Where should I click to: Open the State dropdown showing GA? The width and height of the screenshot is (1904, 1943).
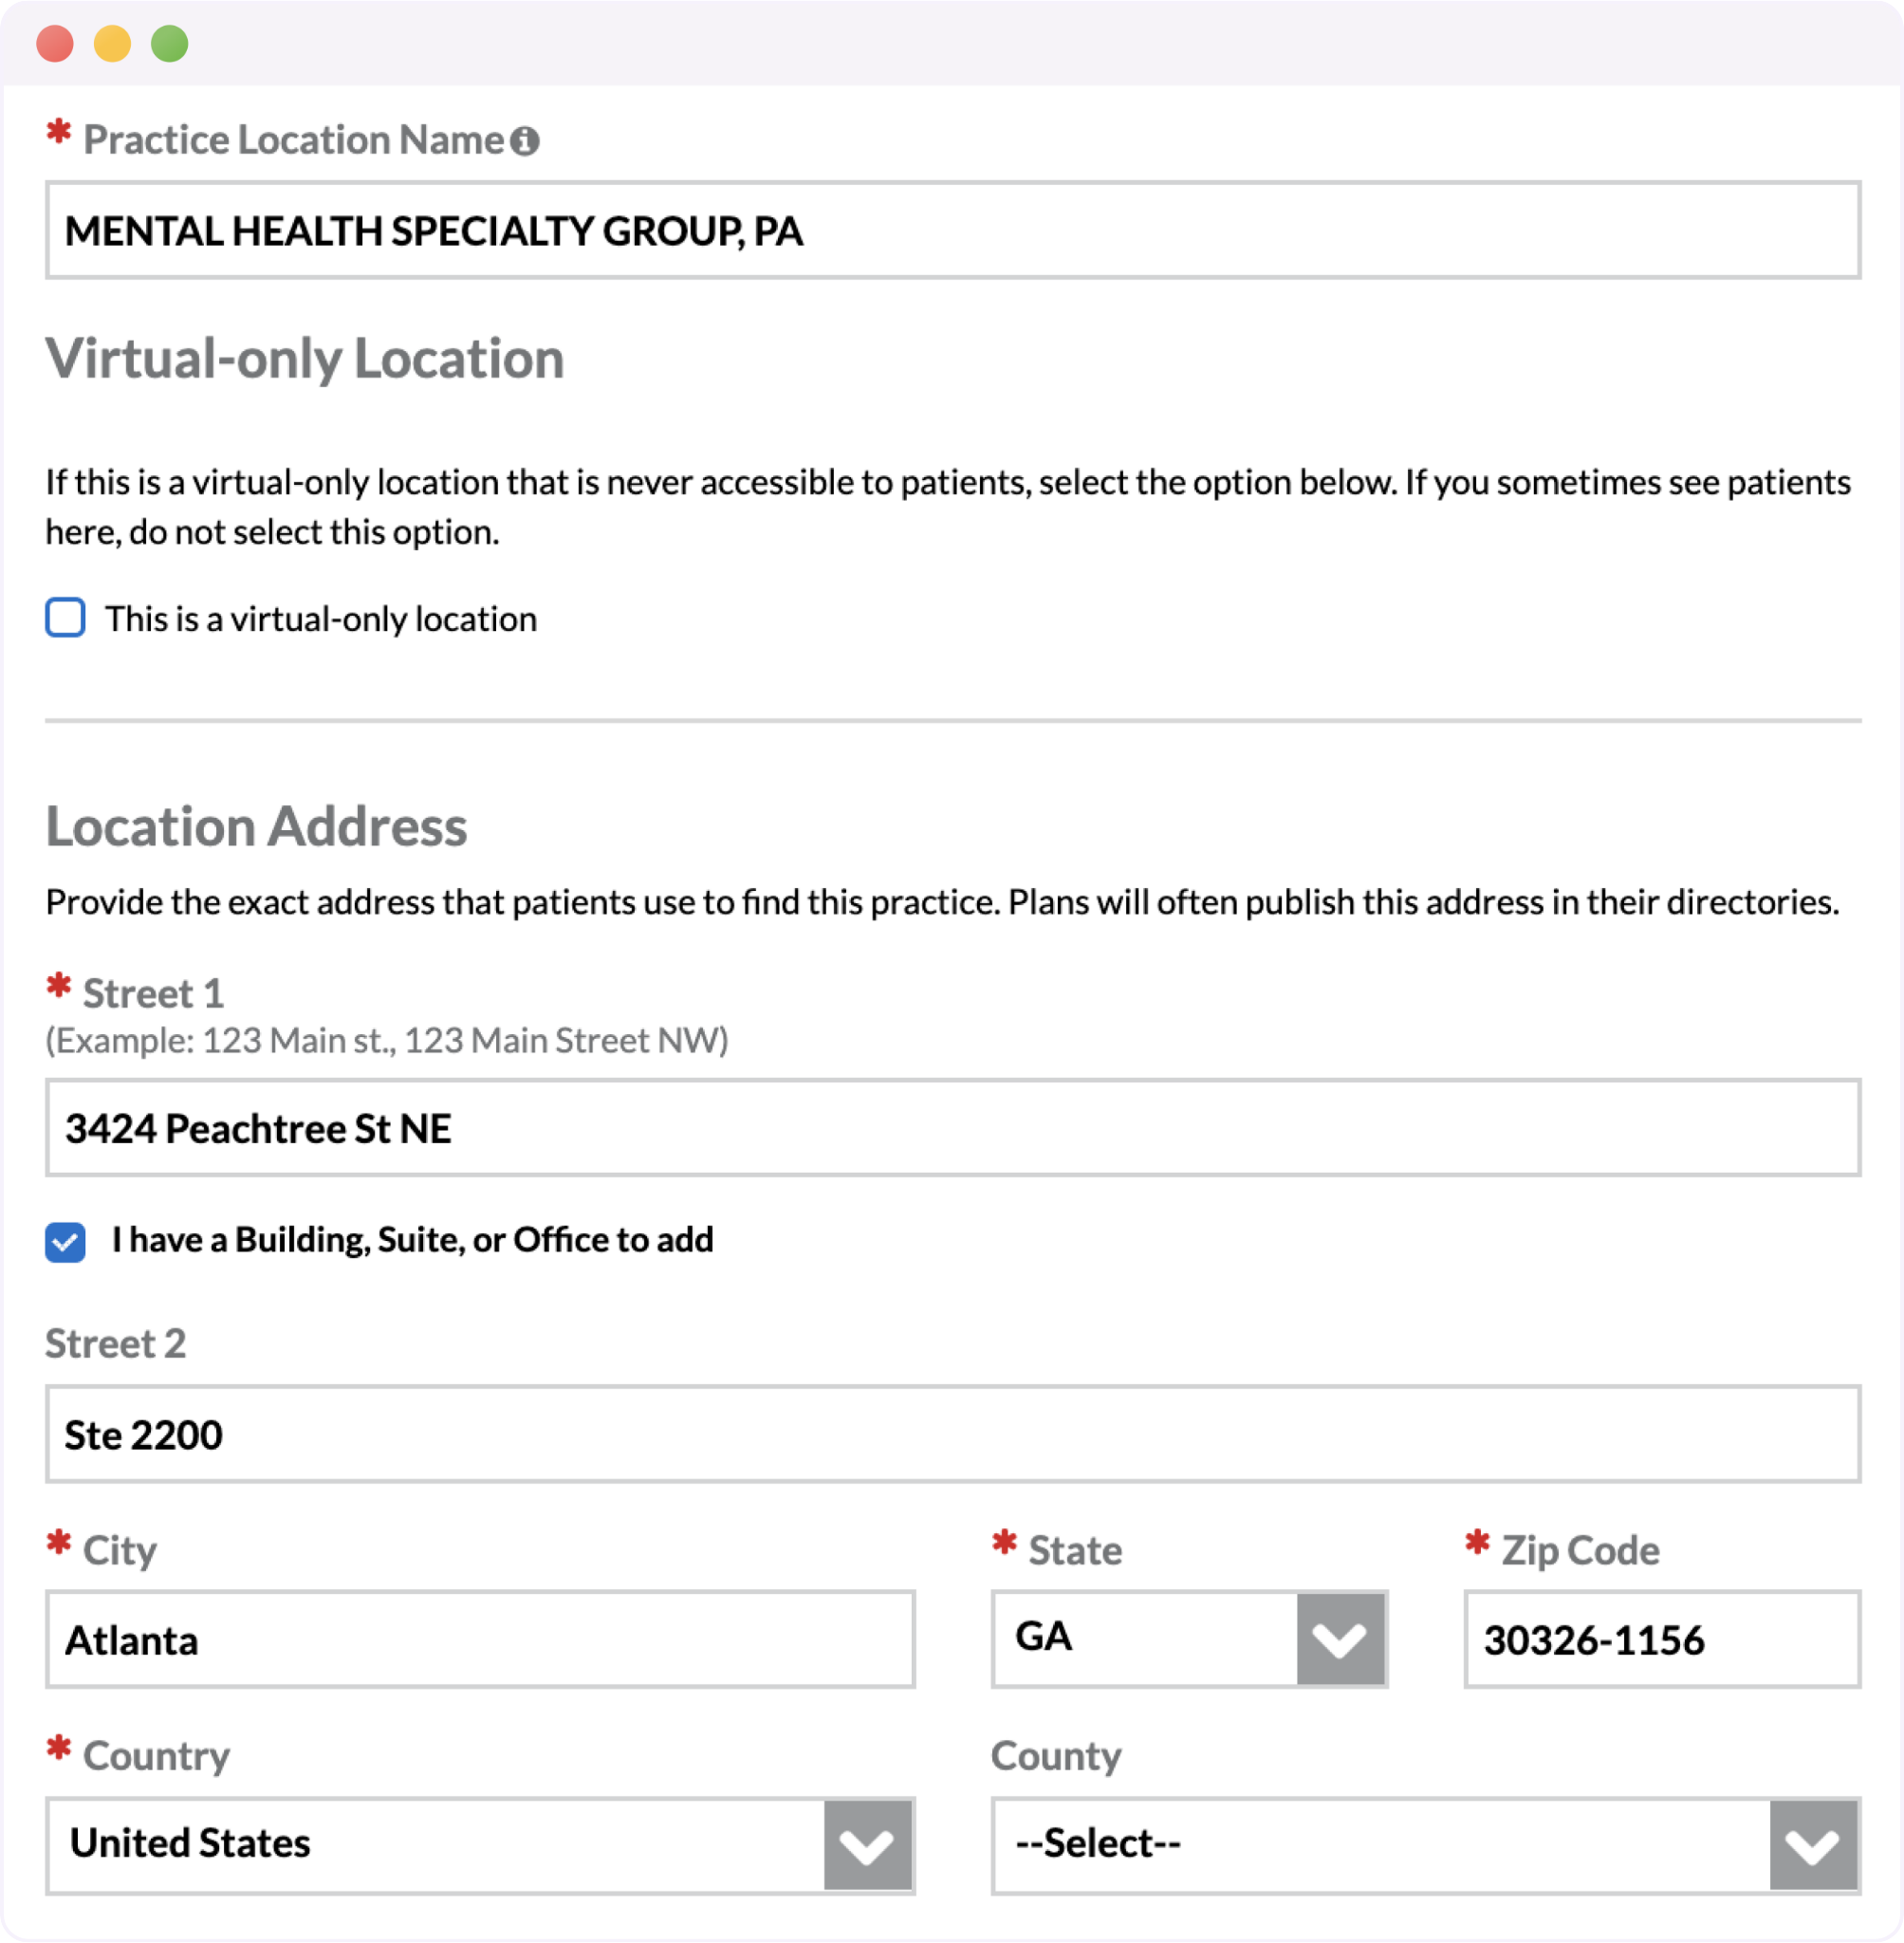[1190, 1639]
